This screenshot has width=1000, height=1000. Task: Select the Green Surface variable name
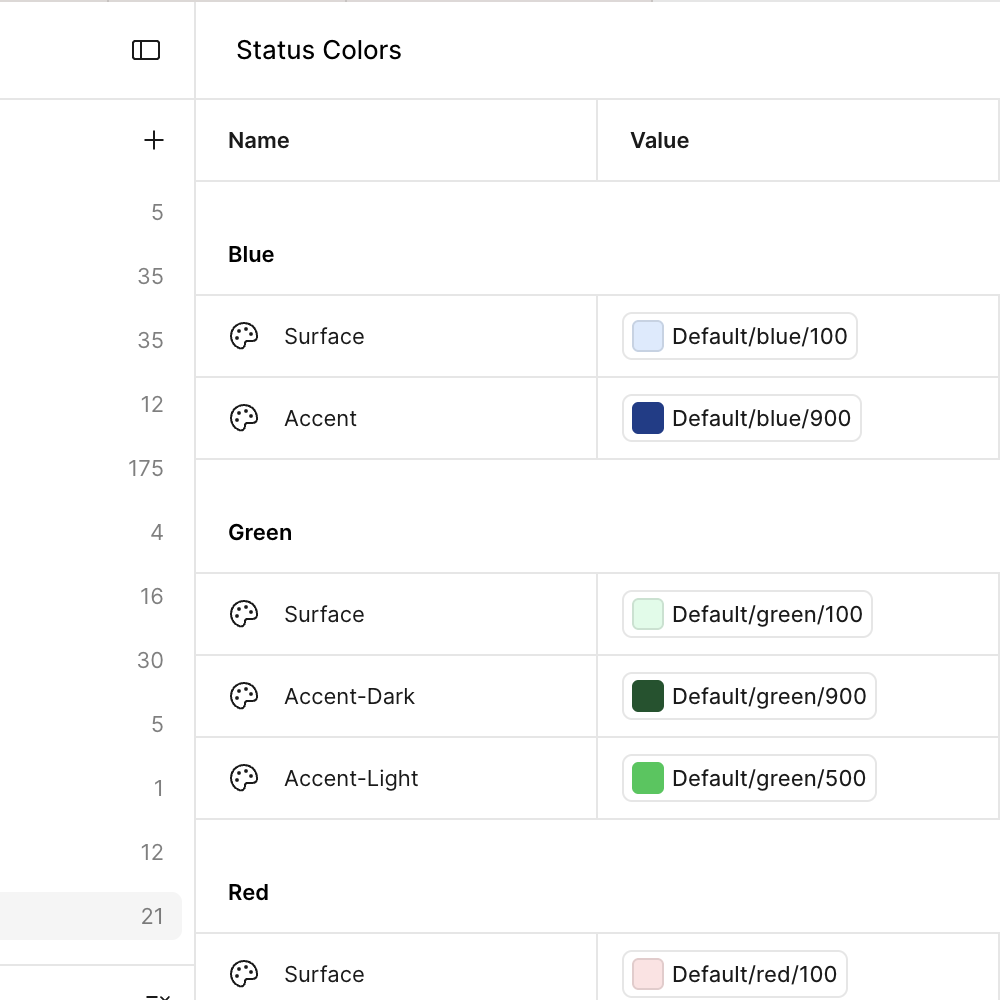[x=324, y=614]
